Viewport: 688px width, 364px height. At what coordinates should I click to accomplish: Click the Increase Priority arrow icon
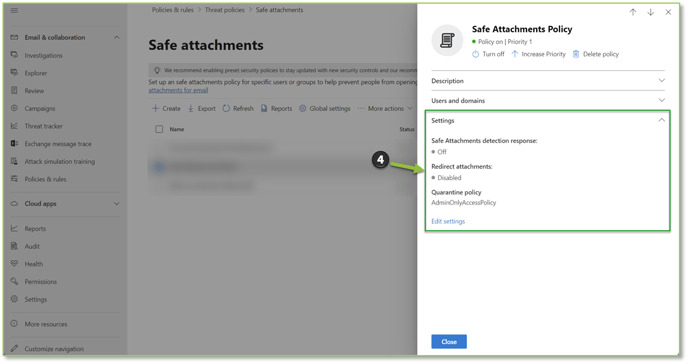coord(515,54)
